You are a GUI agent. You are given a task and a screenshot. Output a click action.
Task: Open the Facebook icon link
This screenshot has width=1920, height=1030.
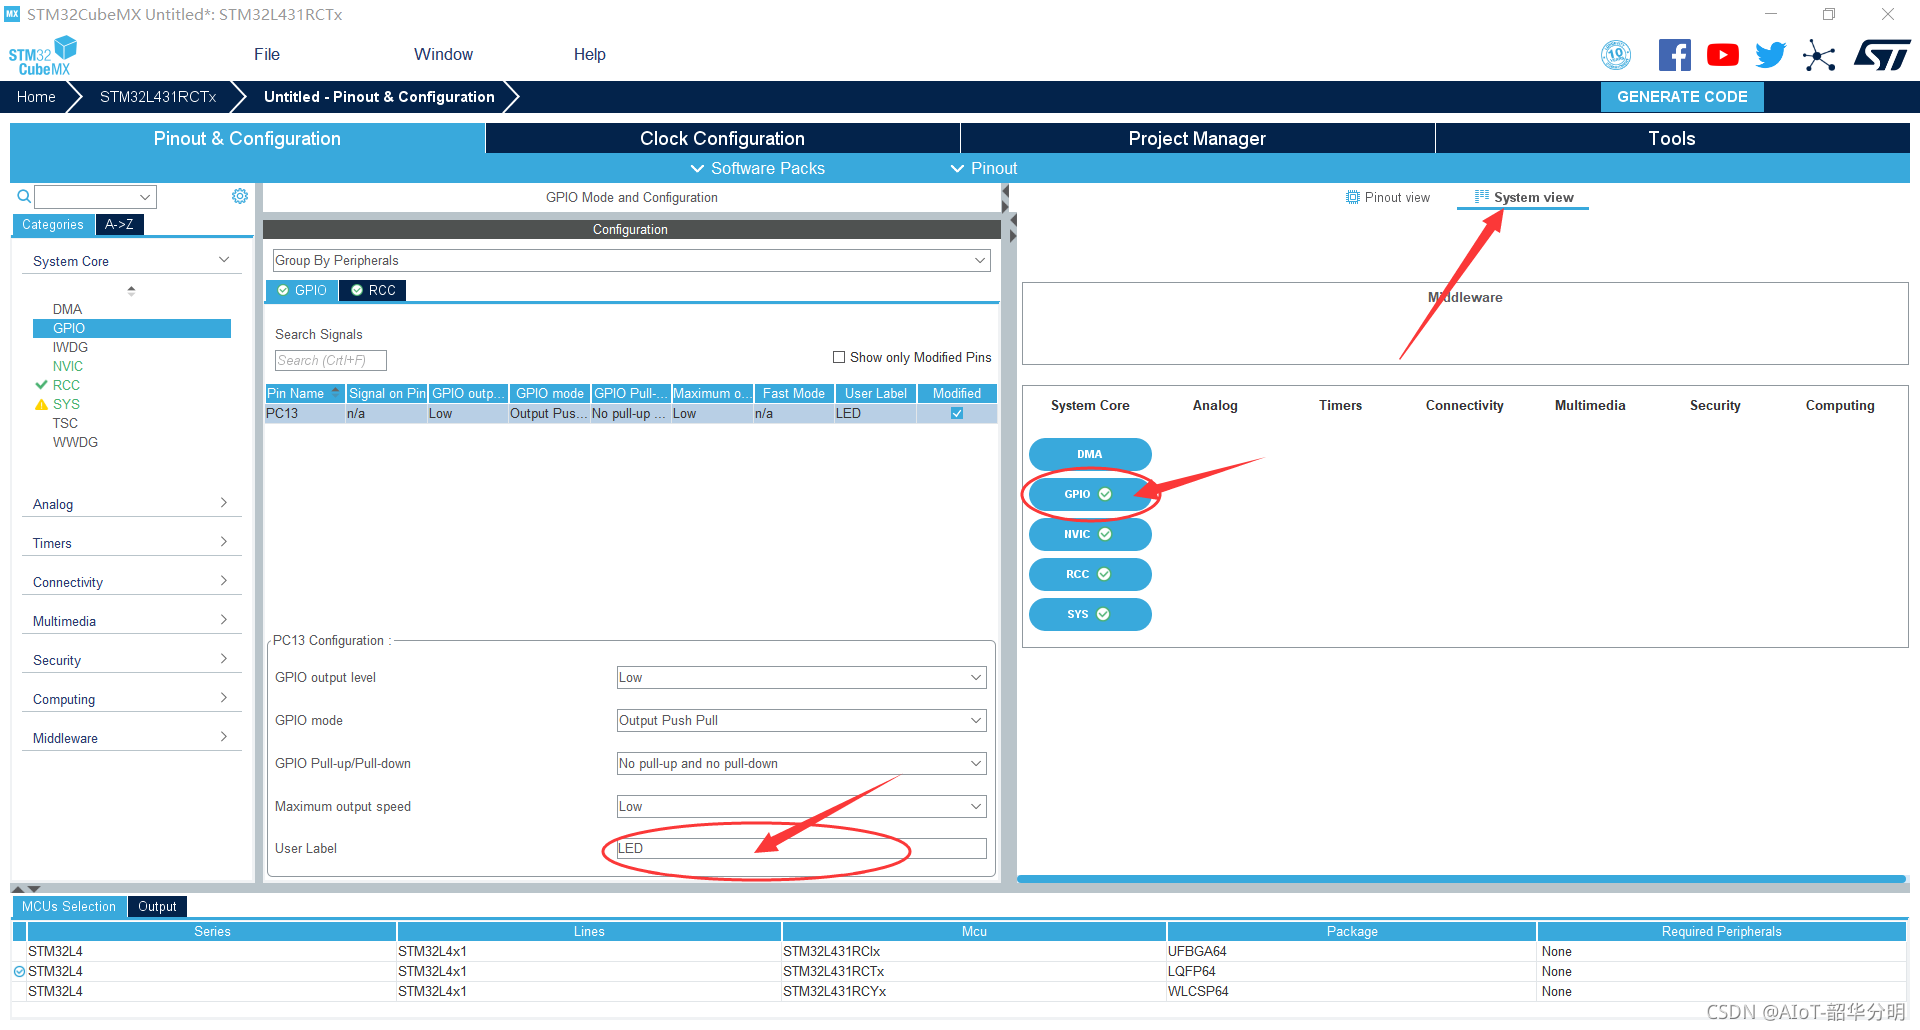(x=1674, y=55)
